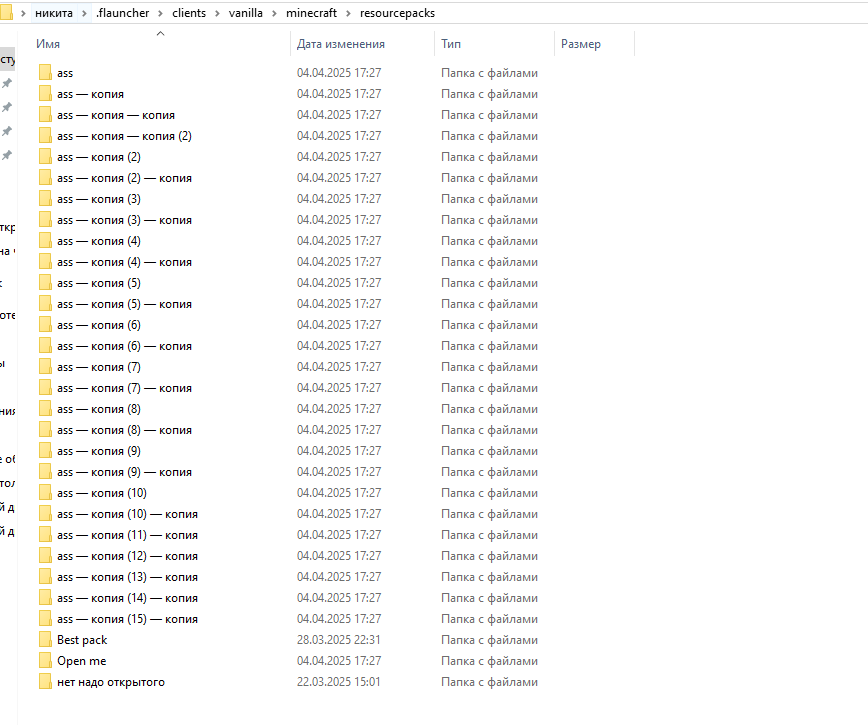Click the folder icon for "ass — копия (7)"
This screenshot has width=868, height=725.
45,367
